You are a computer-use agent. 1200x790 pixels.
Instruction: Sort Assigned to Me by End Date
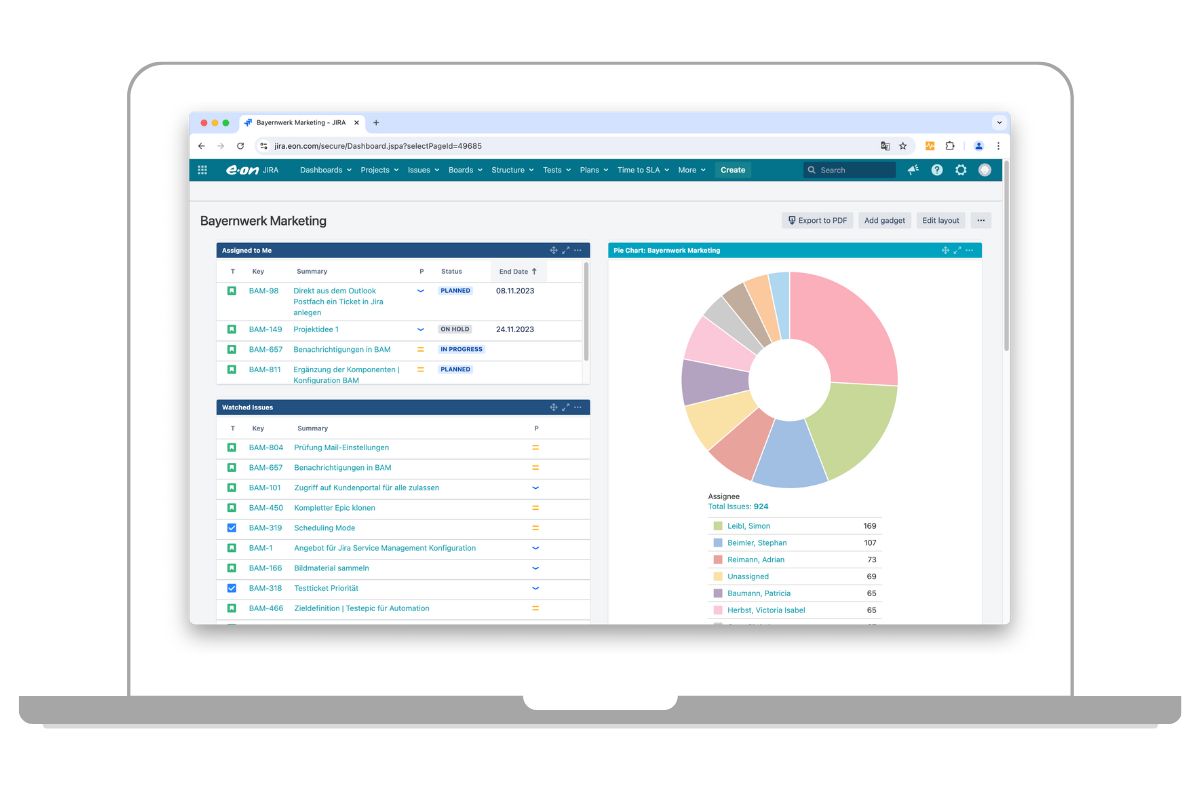pos(518,271)
